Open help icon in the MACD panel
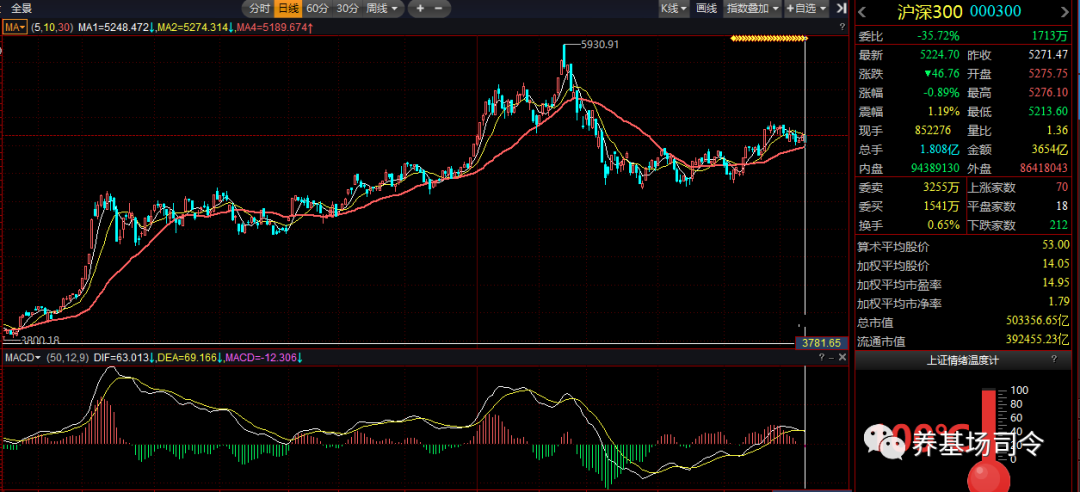Image resolution: width=1080 pixels, height=492 pixels. (820, 357)
